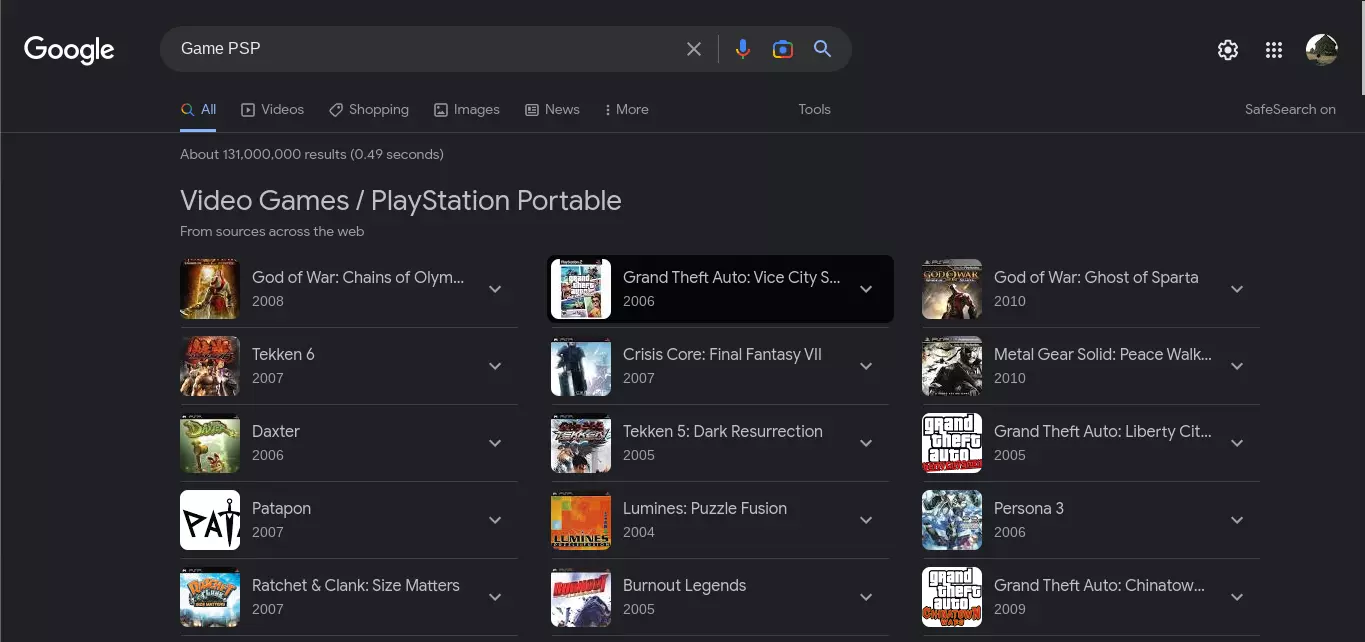Click the Burnout Legends game title
This screenshot has height=642, width=1365.
tap(684, 585)
